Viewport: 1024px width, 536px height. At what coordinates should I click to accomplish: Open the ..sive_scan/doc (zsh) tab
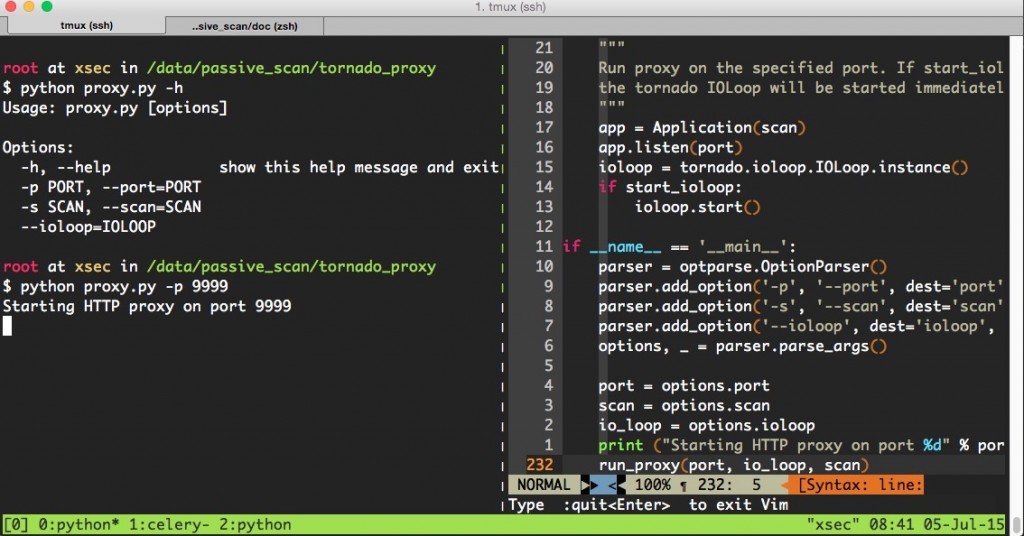(245, 26)
